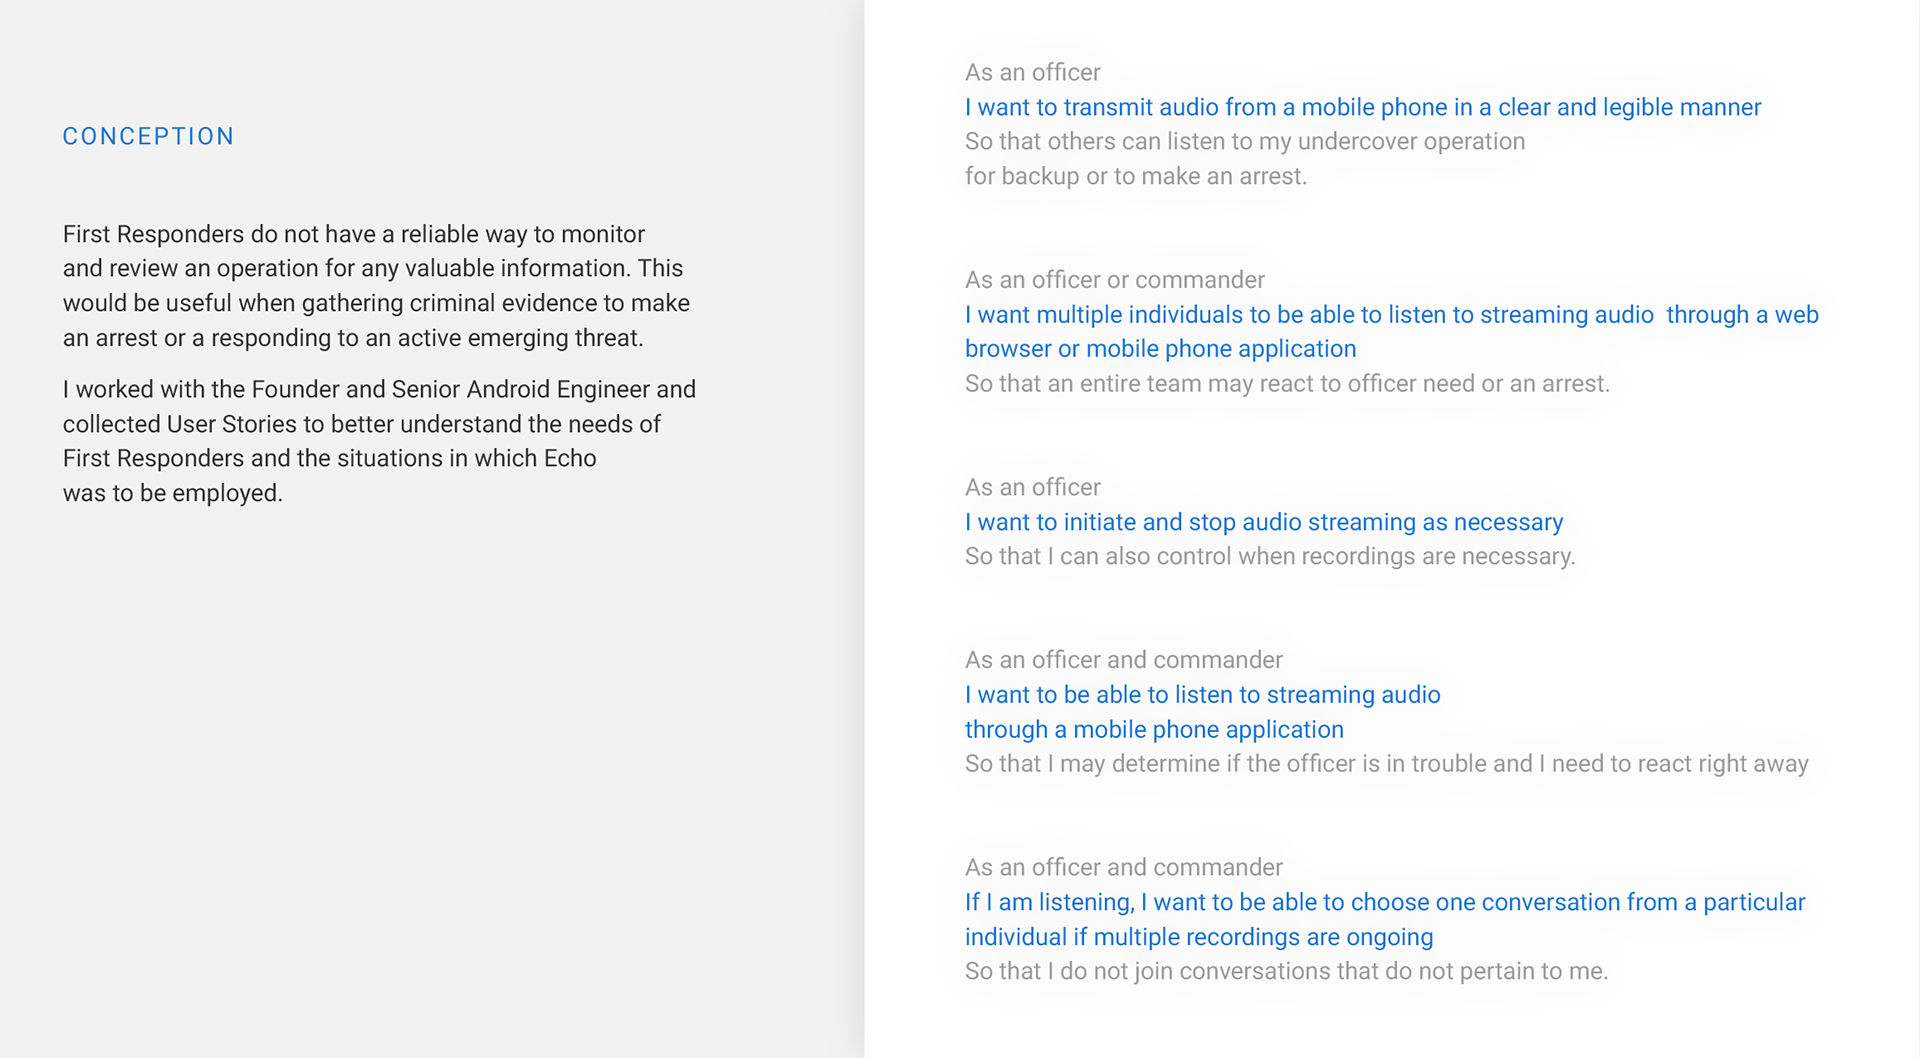Click "I want to initiate and stop audio streaming"

coord(1263,522)
